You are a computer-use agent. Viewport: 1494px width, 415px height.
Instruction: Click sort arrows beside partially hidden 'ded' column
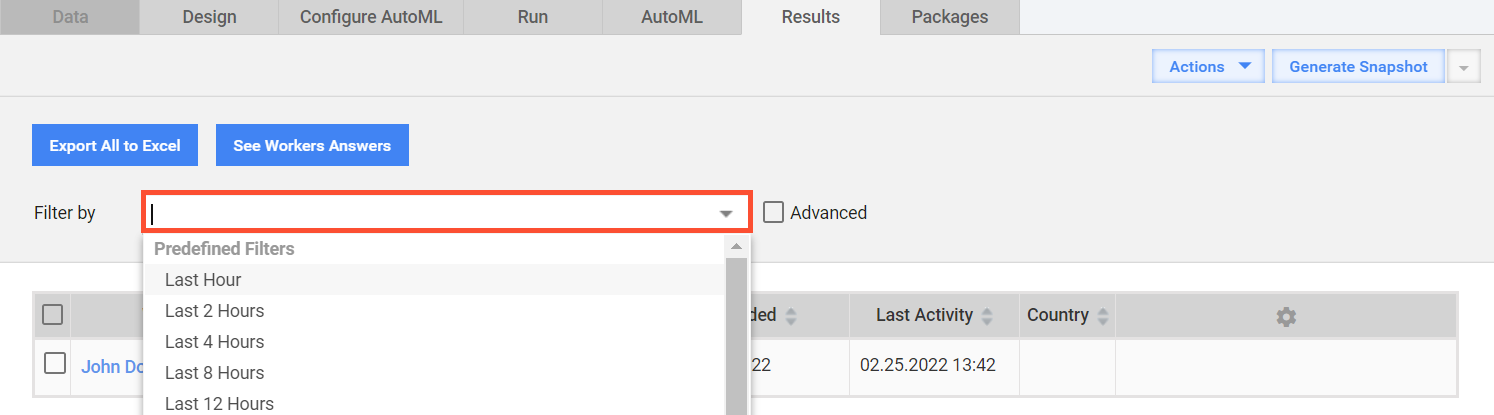click(791, 316)
